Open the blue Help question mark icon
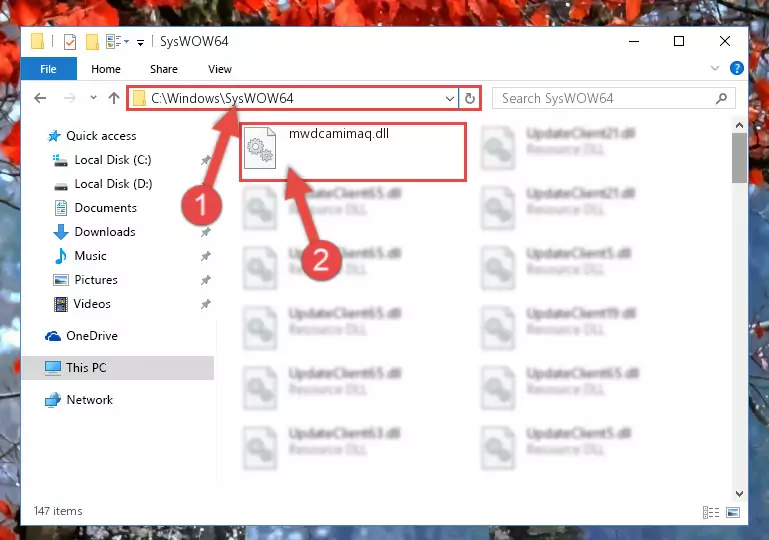This screenshot has width=769, height=540. 737,68
